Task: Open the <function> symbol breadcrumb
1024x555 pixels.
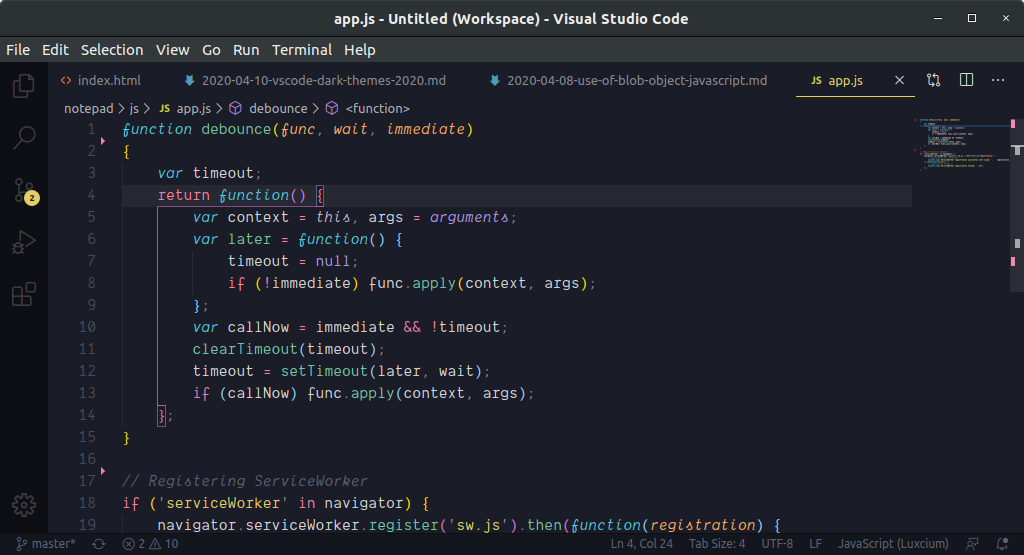Action: pos(368,108)
